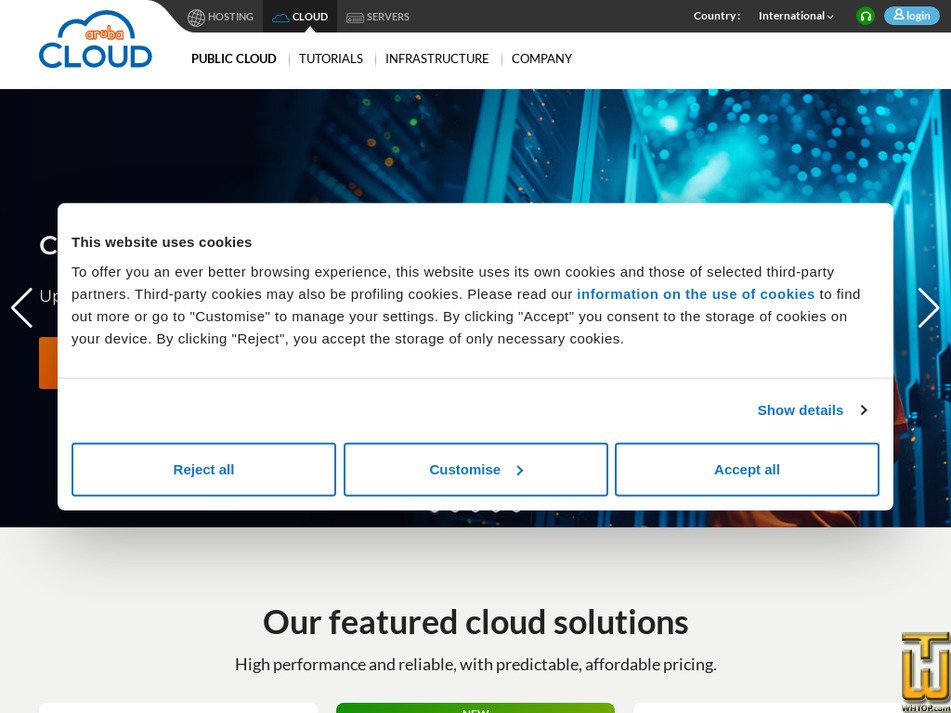951x713 pixels.
Task: Choose Customise to manage cookie settings
Action: point(465,469)
